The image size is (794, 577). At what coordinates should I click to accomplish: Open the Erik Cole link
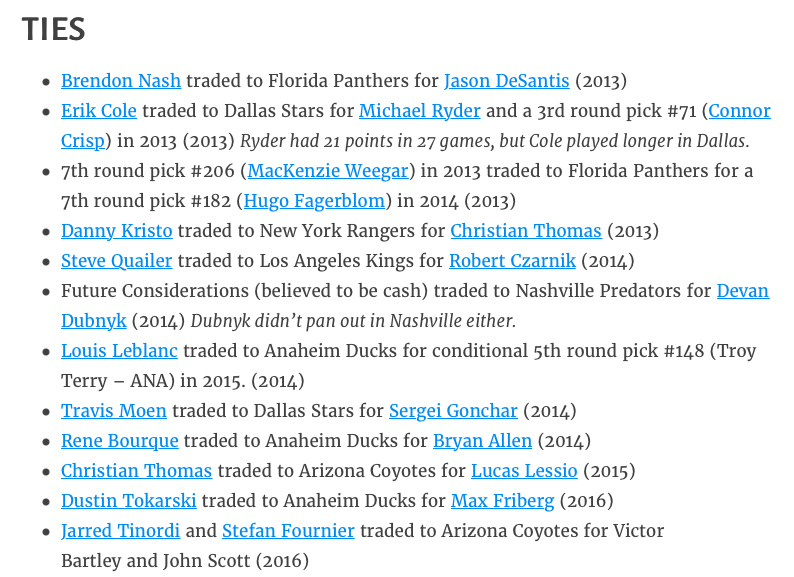coord(99,111)
